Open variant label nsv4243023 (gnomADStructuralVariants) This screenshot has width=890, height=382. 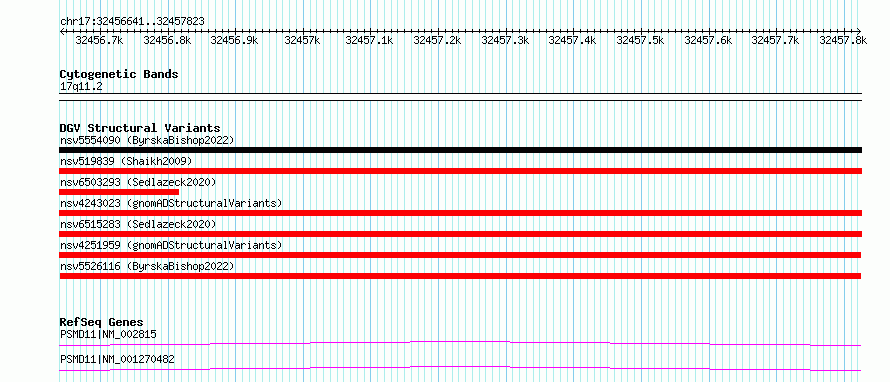171,203
